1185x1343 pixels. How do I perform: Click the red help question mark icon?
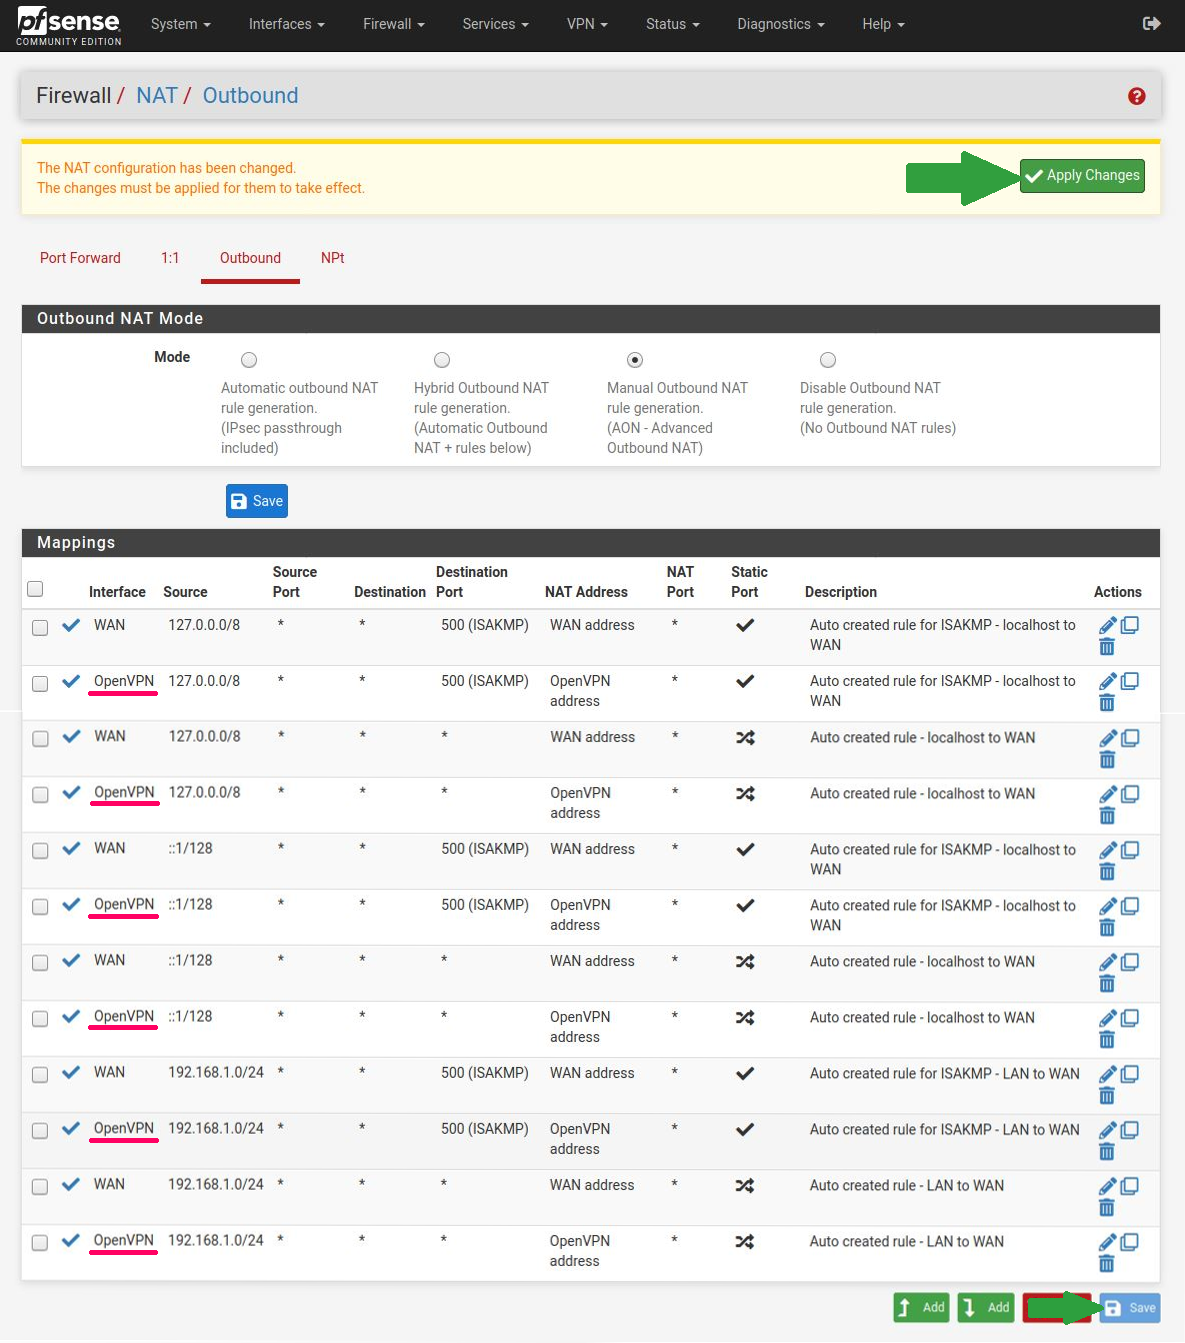[1136, 96]
